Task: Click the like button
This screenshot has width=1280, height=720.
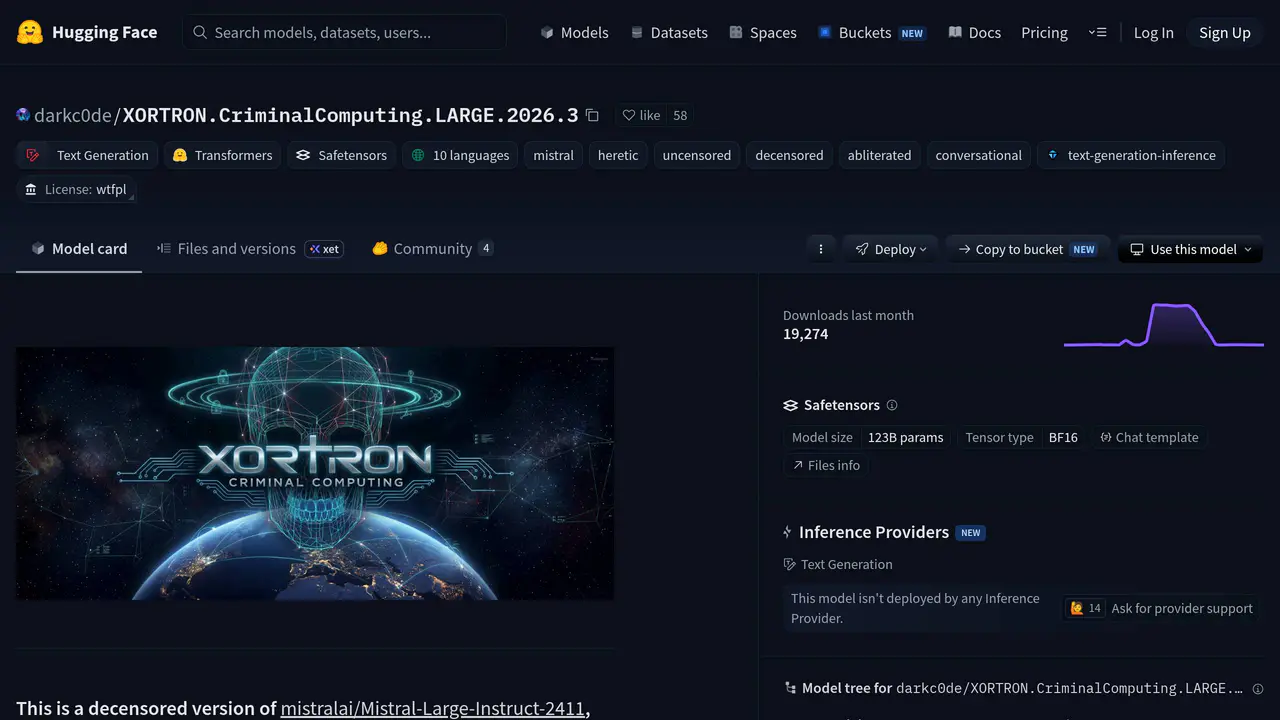Action: click(x=641, y=115)
